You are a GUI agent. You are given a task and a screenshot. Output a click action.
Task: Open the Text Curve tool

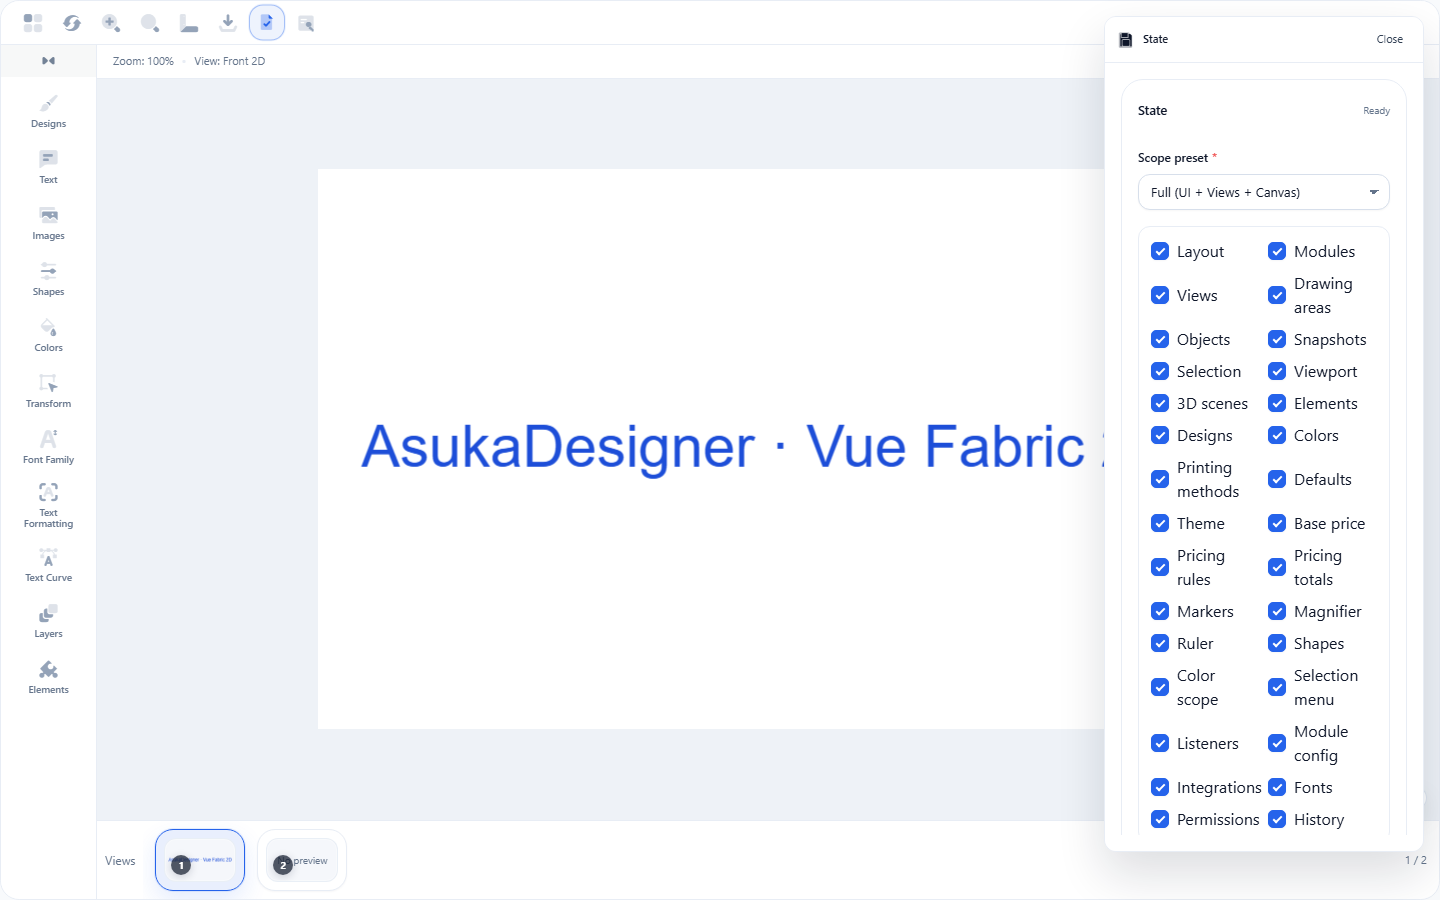(x=48, y=566)
